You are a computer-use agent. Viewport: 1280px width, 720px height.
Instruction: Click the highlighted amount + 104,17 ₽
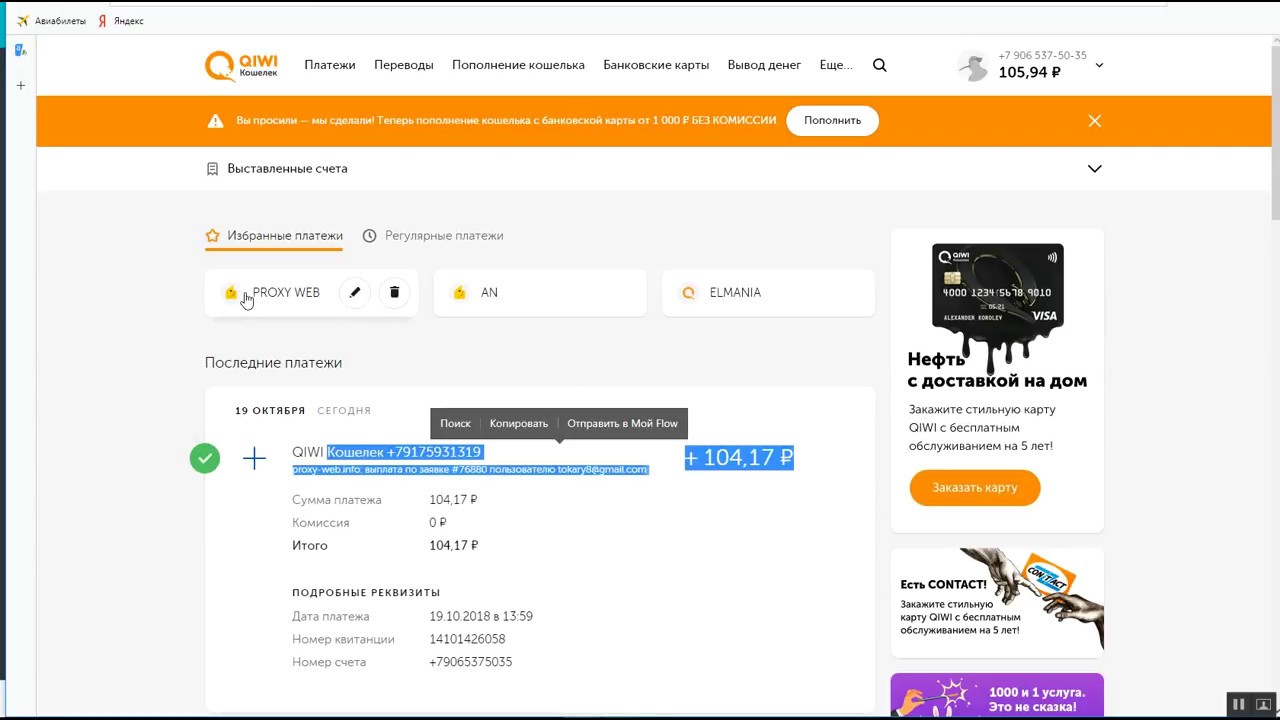pyautogui.click(x=739, y=458)
